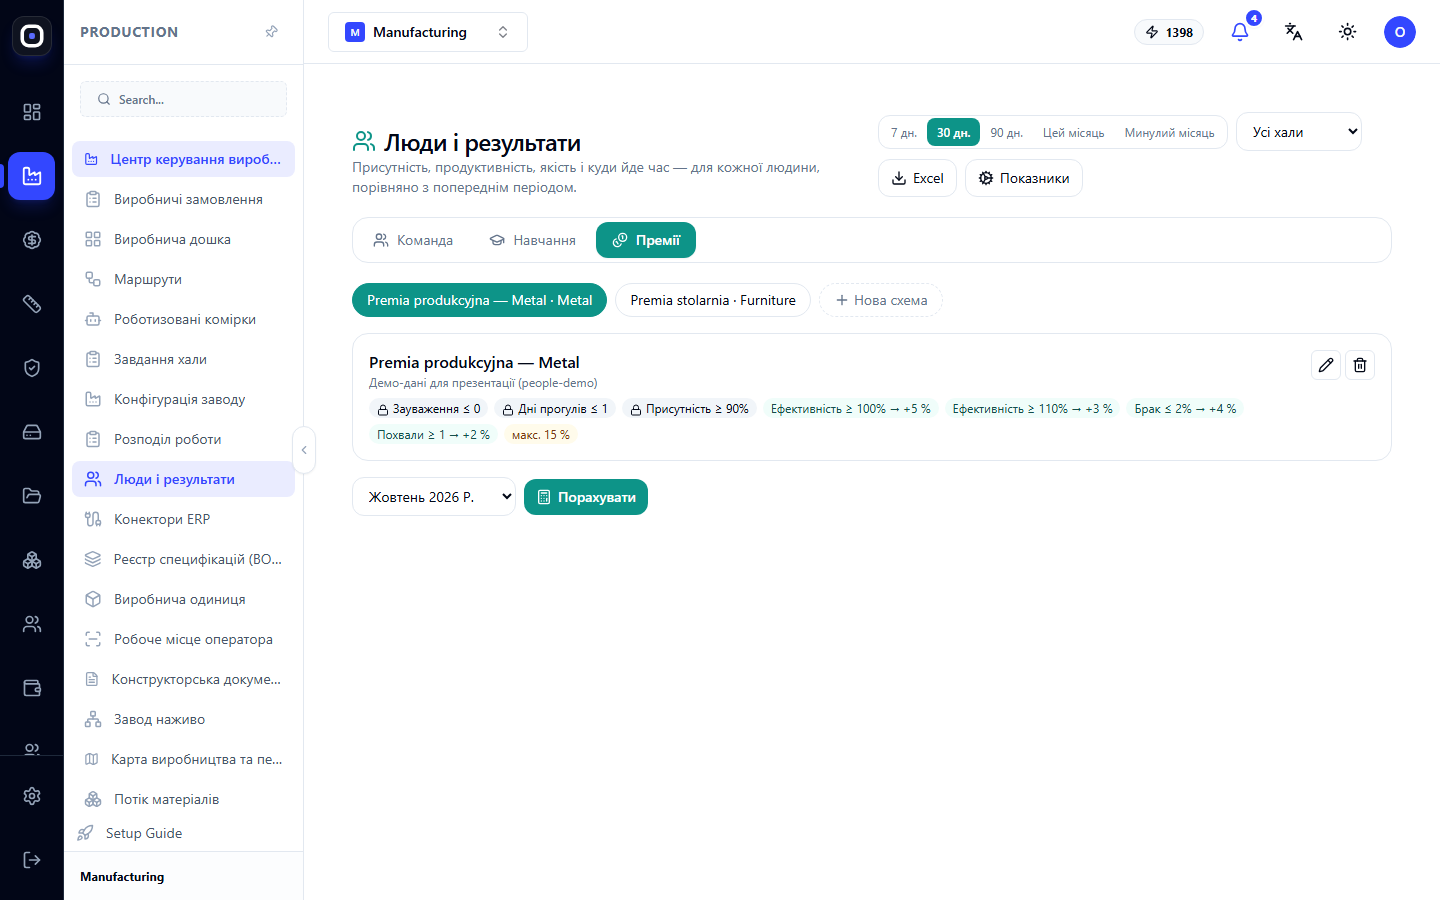Open the ruler icon in the left rail

32,304
